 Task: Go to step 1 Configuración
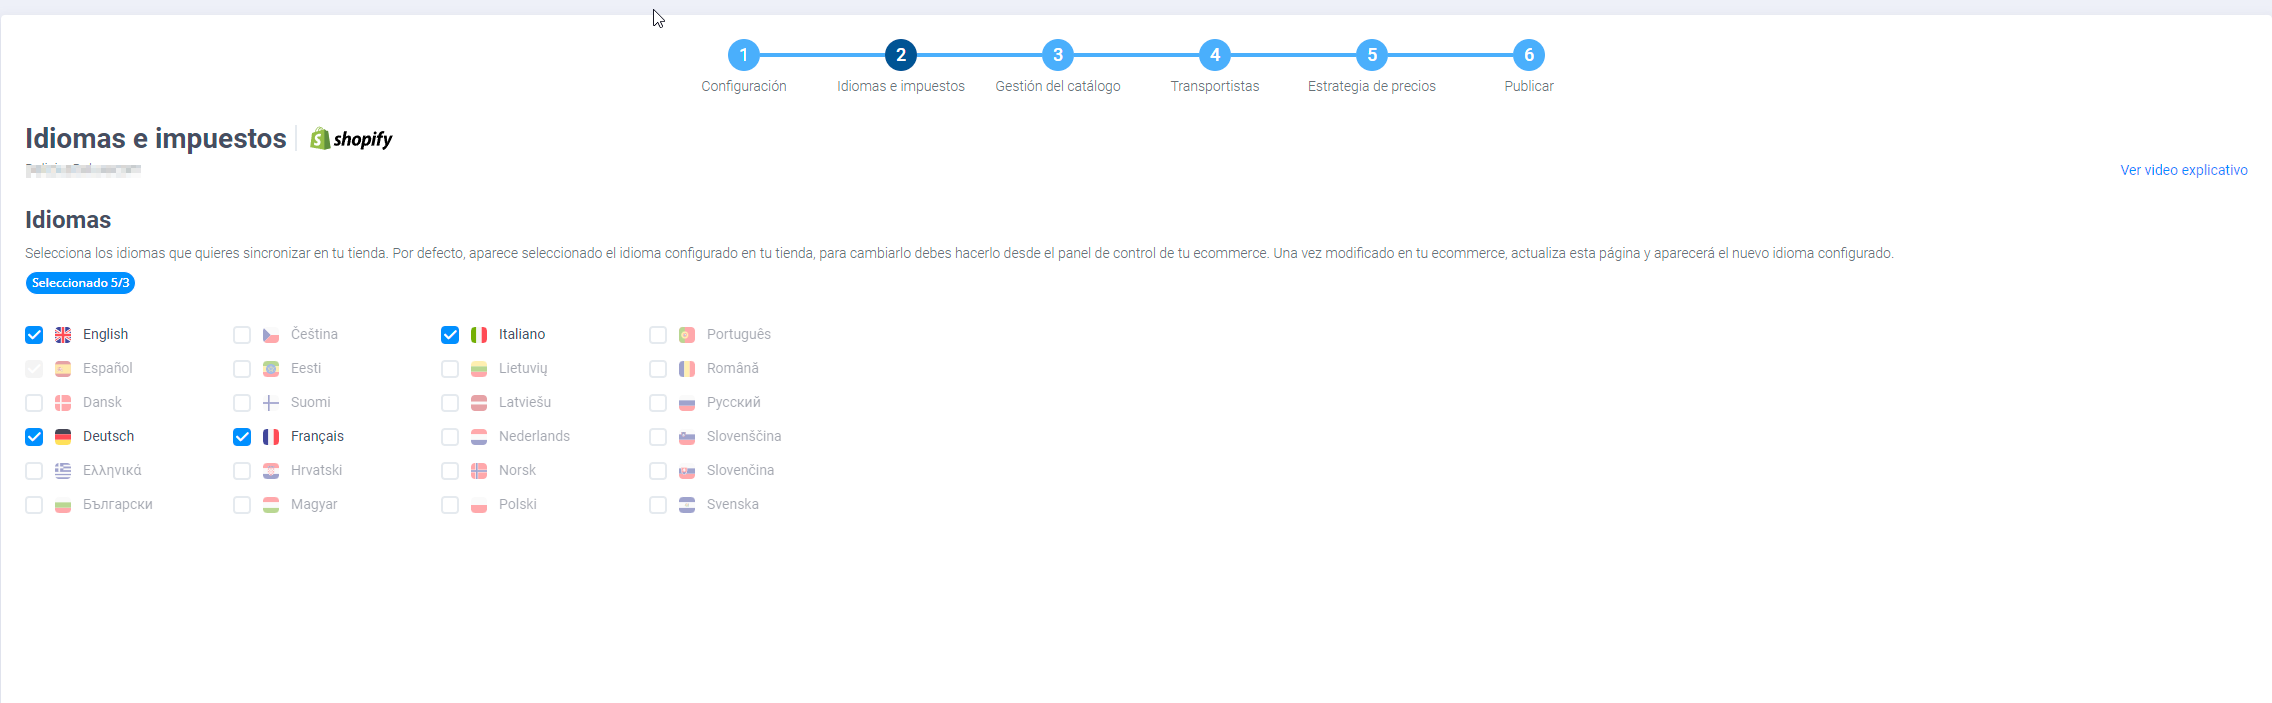[x=743, y=55]
